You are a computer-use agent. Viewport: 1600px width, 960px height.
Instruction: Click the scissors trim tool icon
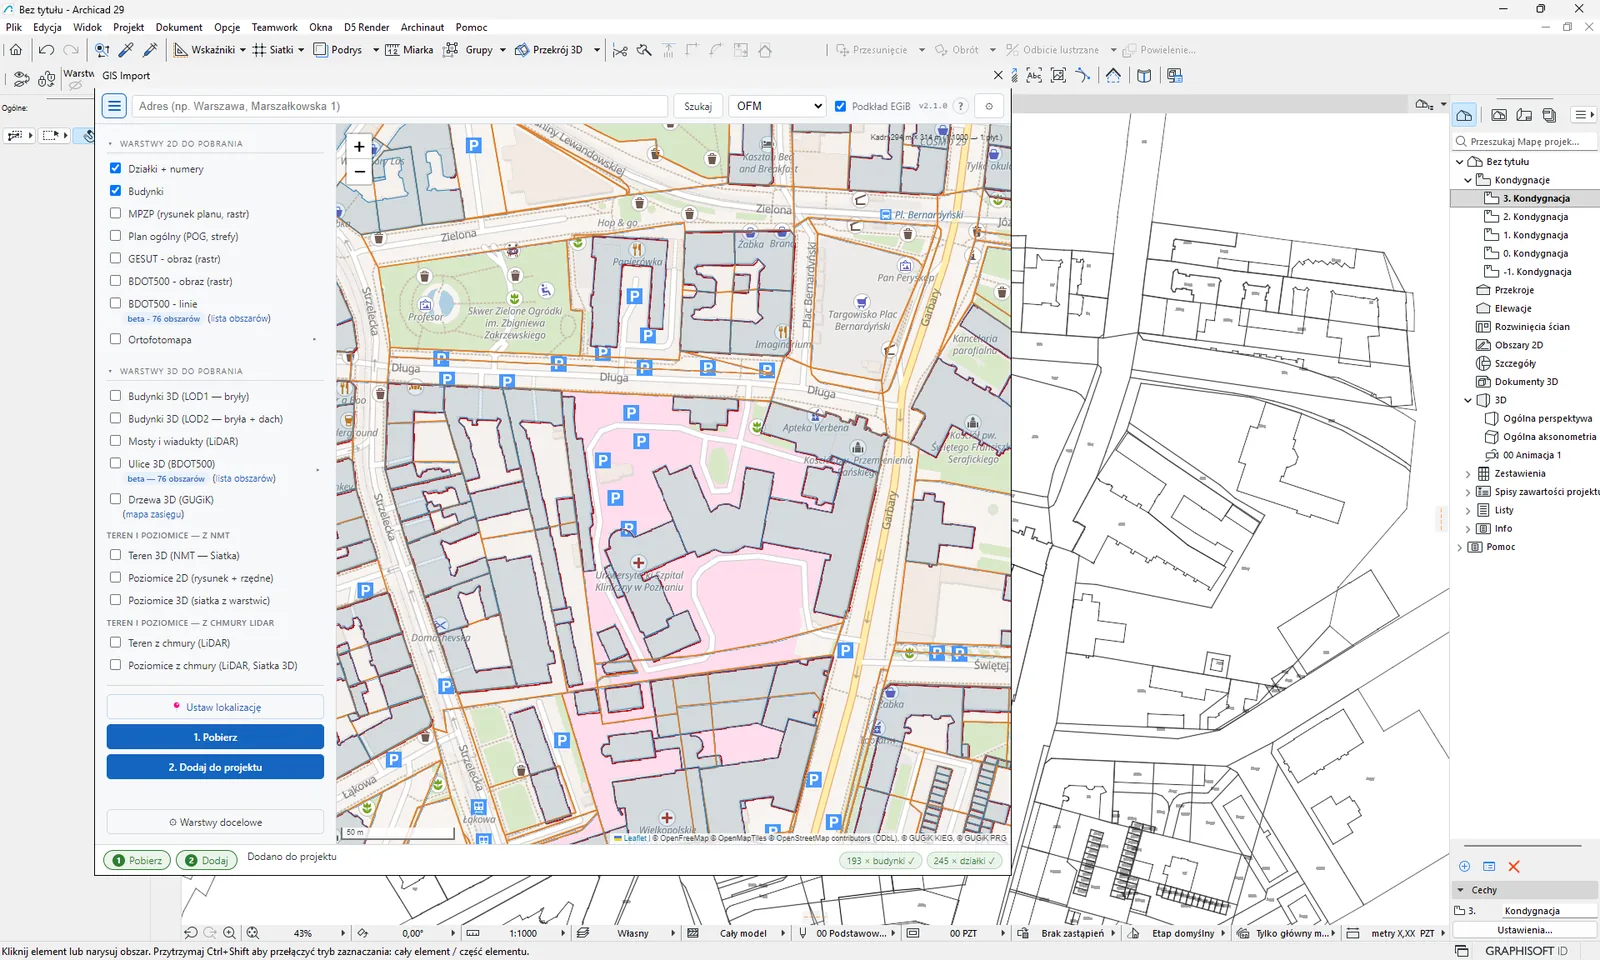[x=620, y=50]
